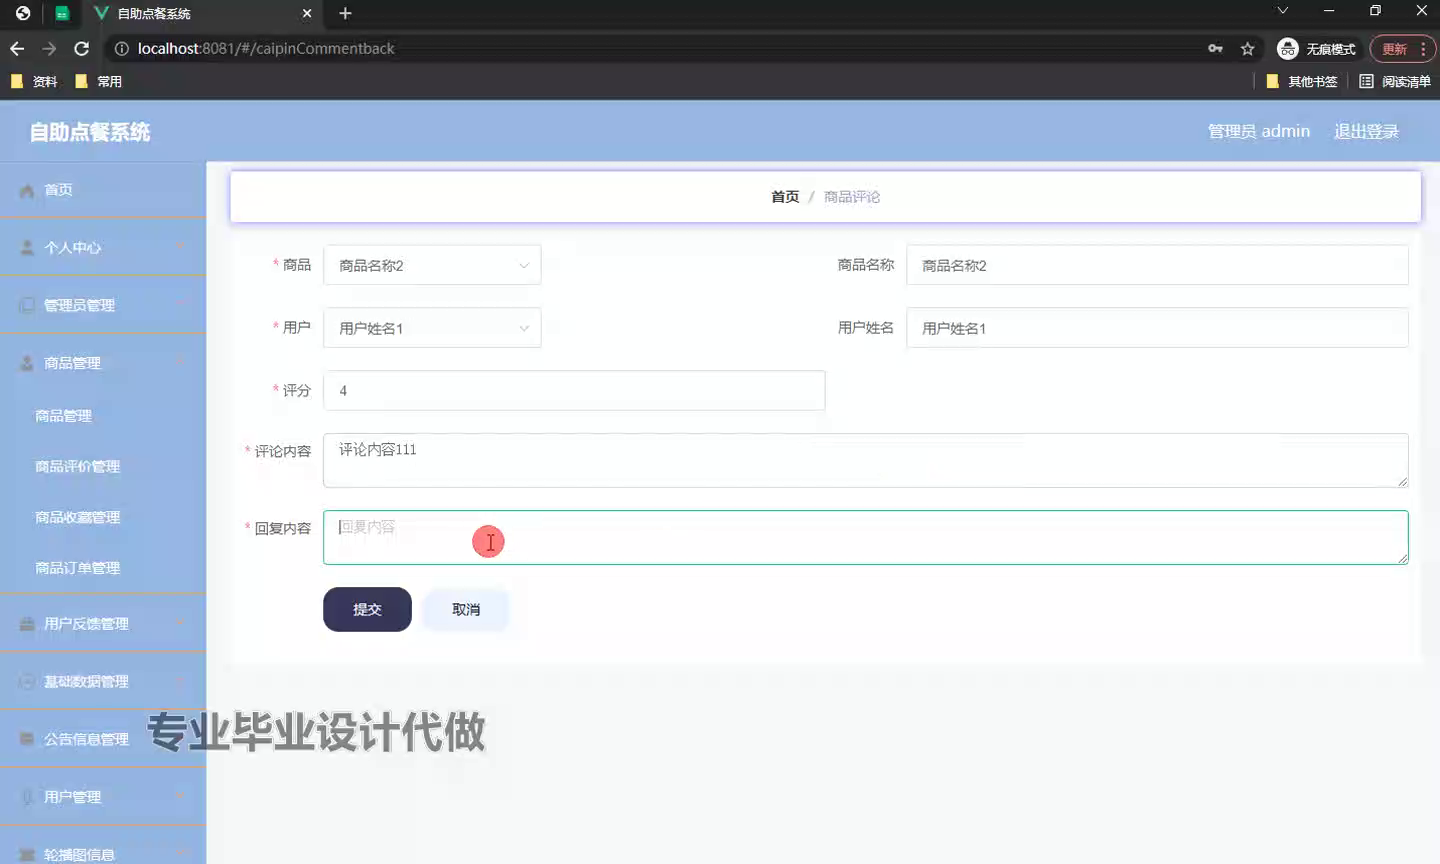The image size is (1440, 864).
Task: Click the 评论内容 text area
Action: (865, 460)
